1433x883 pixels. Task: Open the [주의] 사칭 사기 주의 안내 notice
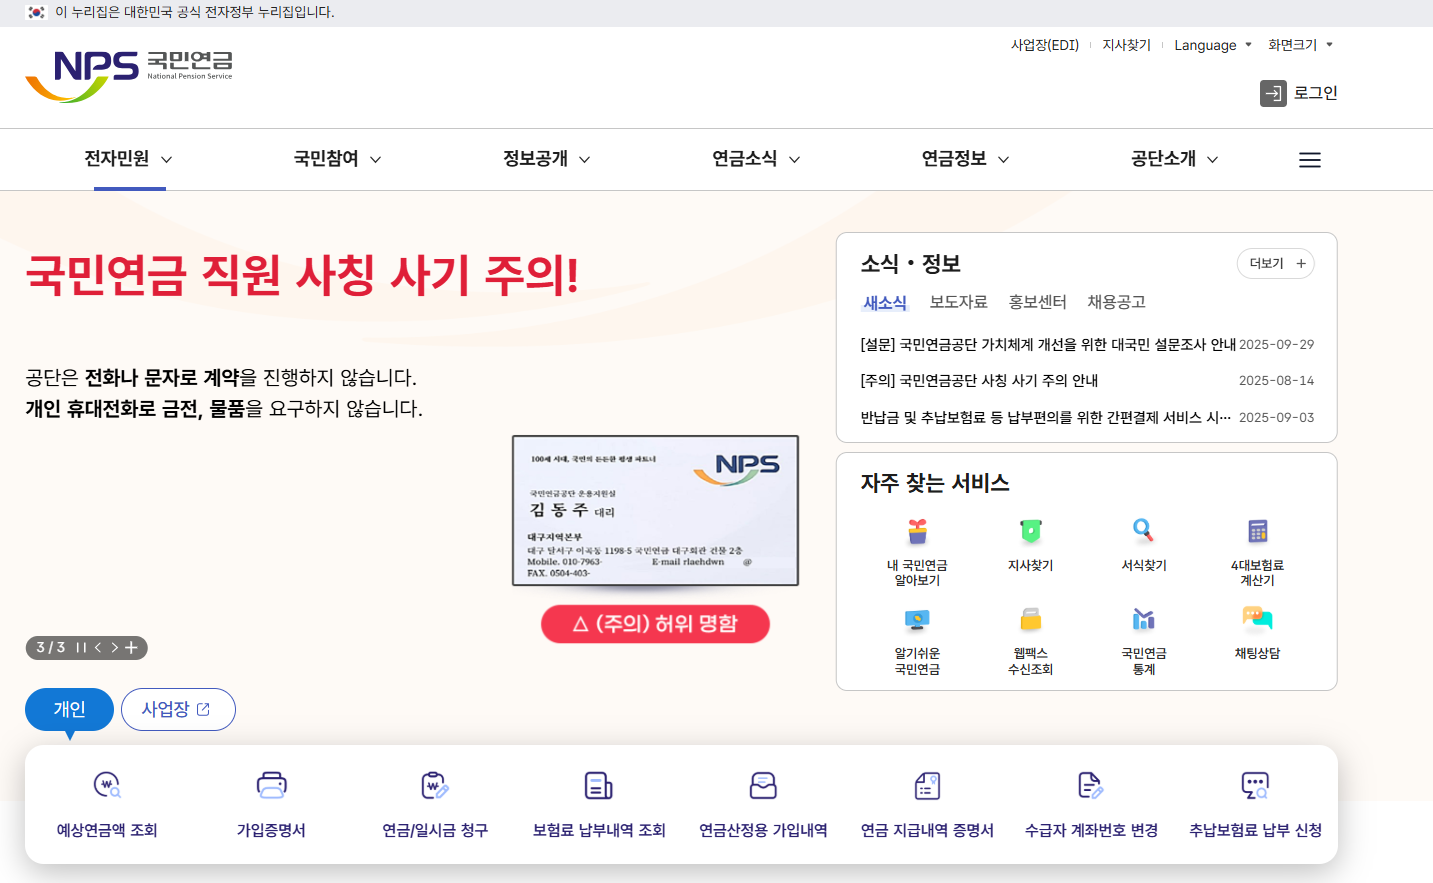[979, 380]
